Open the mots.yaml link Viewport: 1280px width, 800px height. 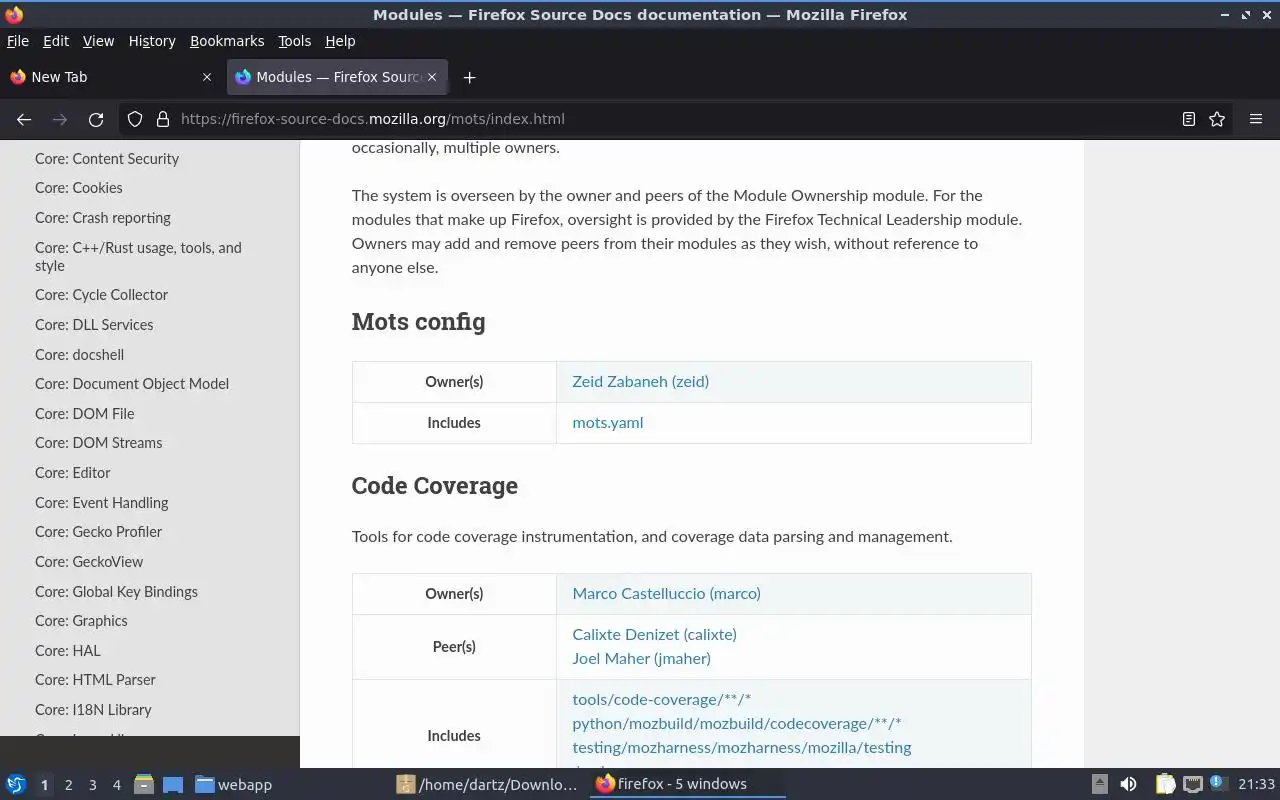[607, 423]
